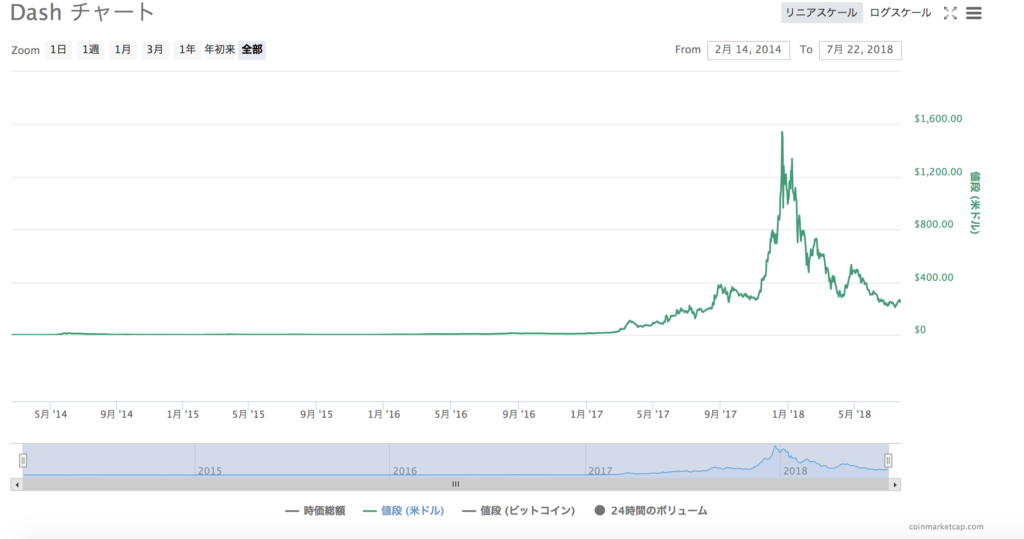Click the 9月 '17 x-axis label
Viewport: 1024px width, 539px height.
(720, 414)
